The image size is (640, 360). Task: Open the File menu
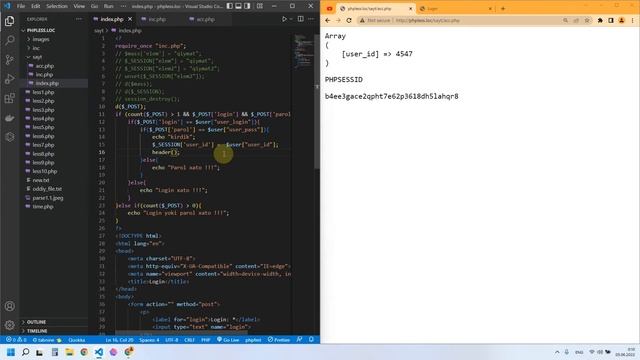[x=21, y=6]
